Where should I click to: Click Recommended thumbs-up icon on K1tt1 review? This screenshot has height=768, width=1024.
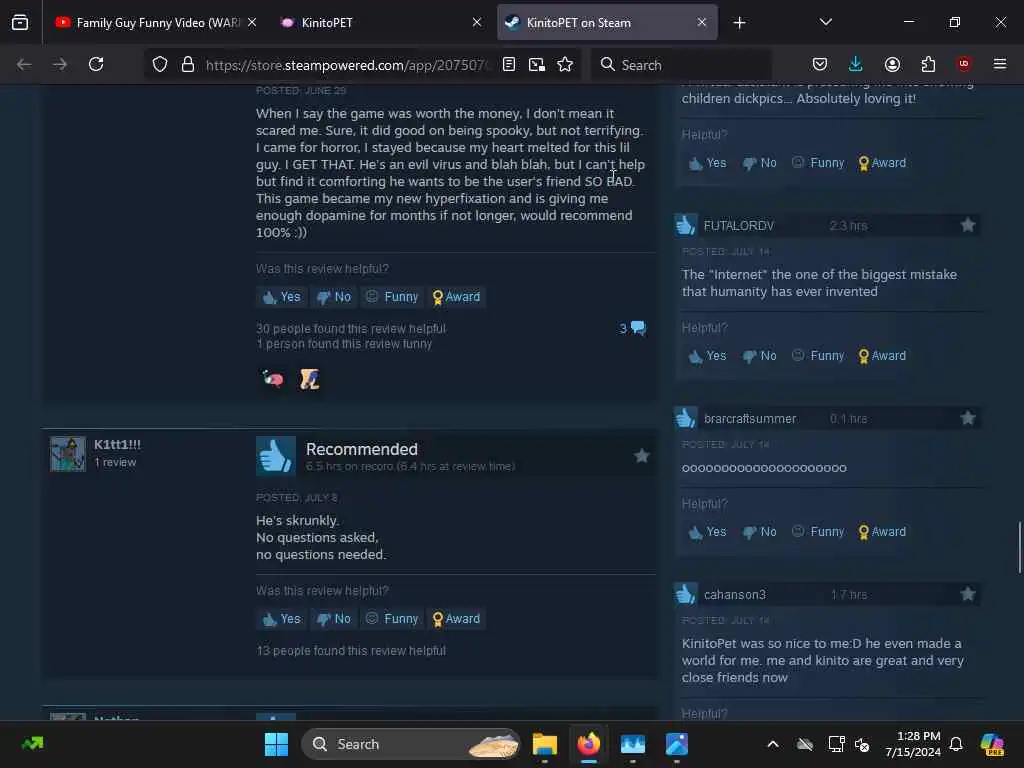[276, 455]
